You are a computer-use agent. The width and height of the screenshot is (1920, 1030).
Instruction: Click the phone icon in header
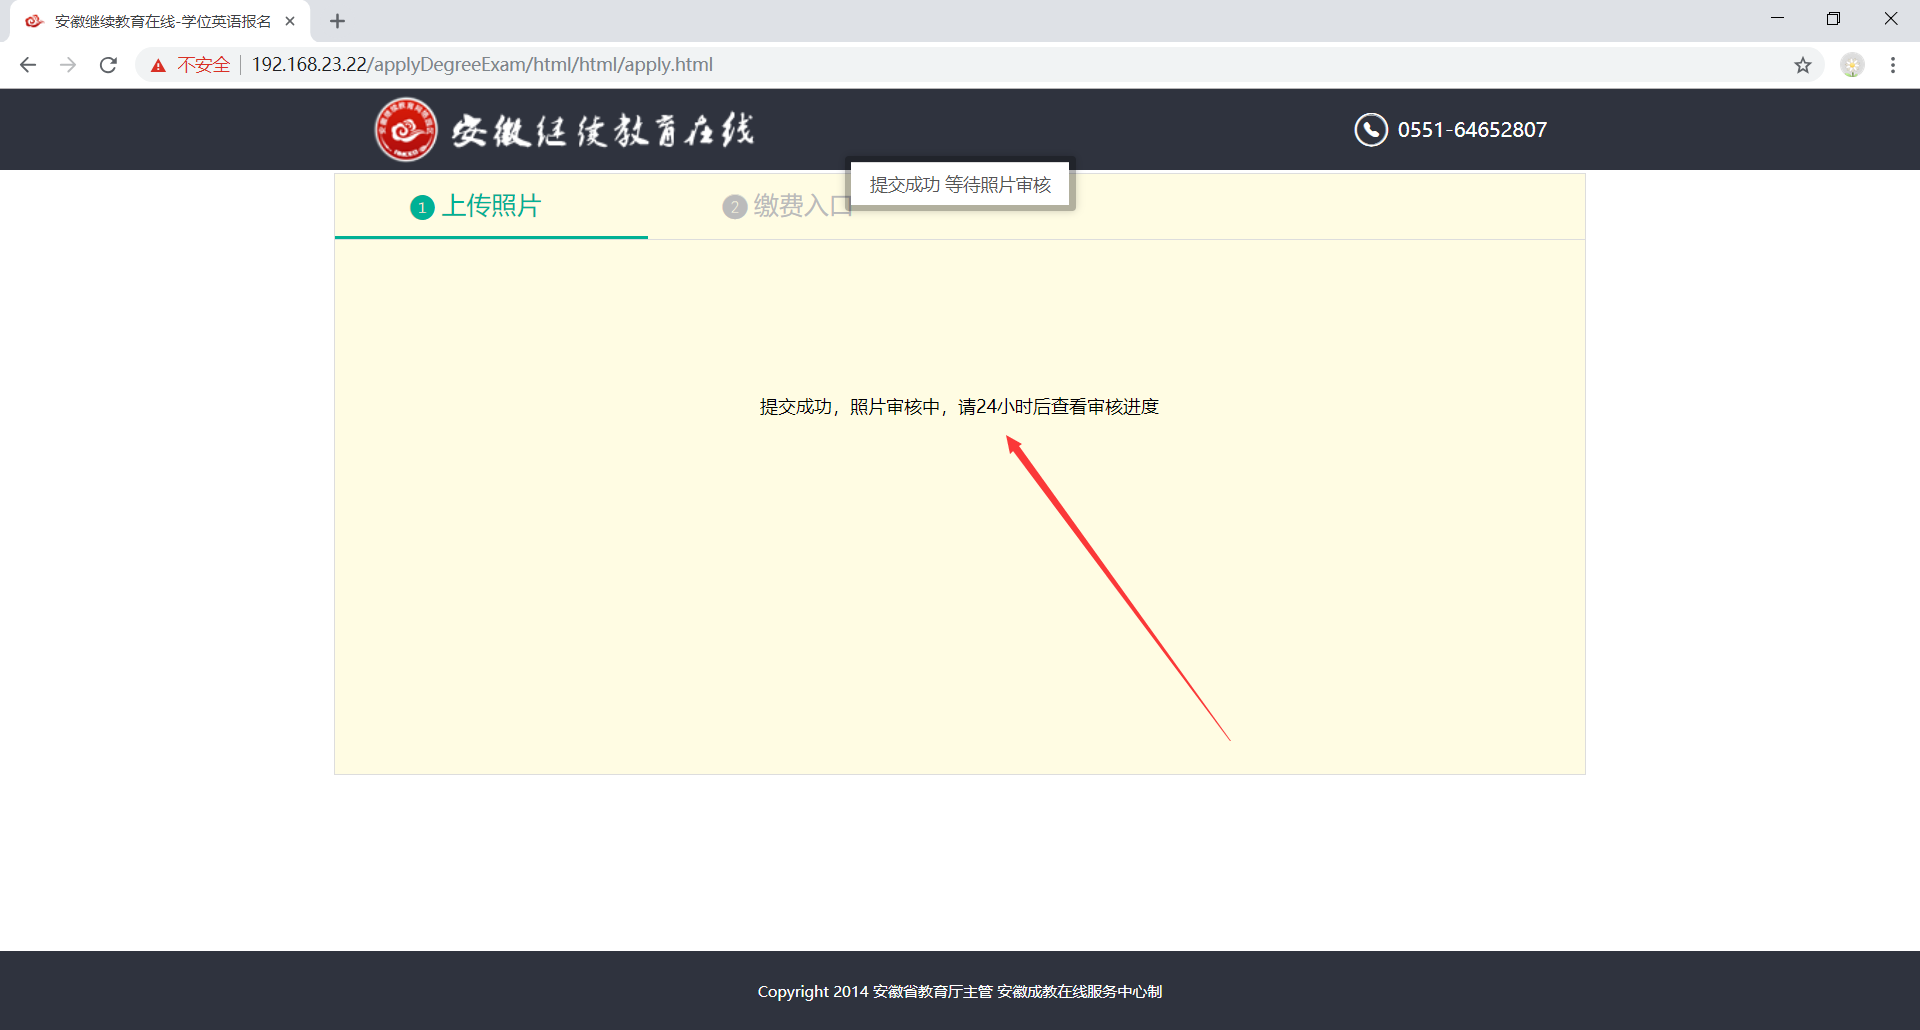coord(1370,130)
